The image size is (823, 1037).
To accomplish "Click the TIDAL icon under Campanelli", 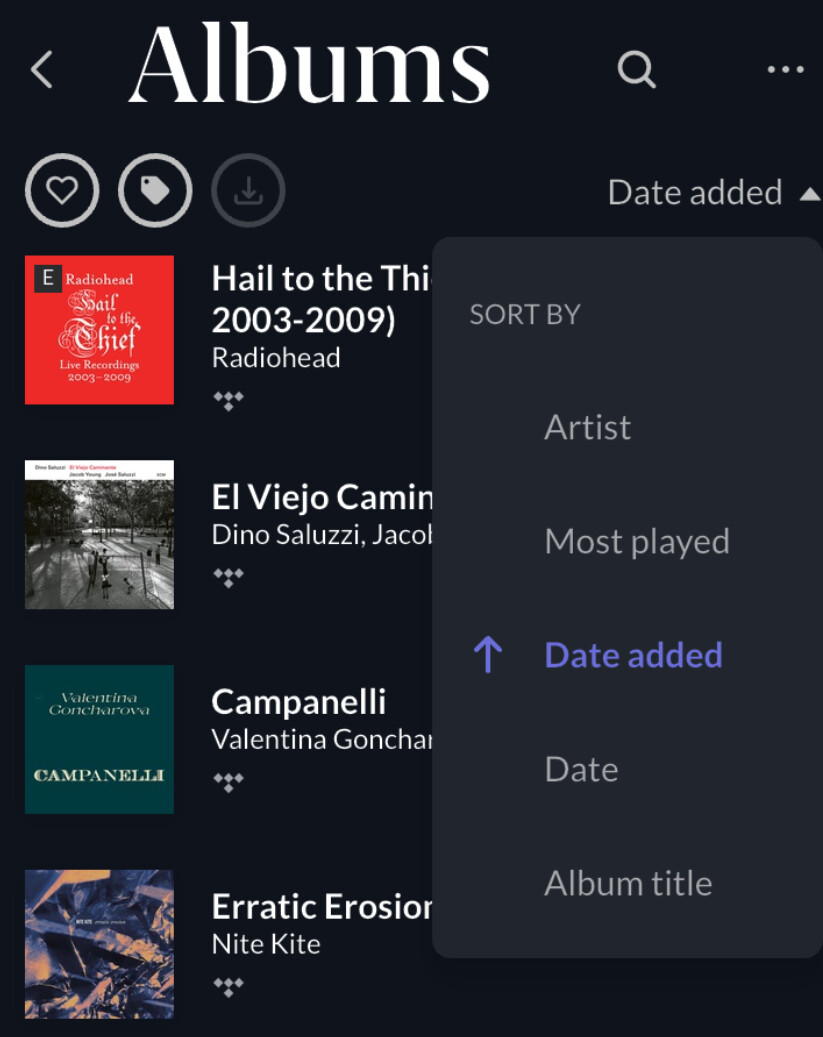I will [228, 782].
